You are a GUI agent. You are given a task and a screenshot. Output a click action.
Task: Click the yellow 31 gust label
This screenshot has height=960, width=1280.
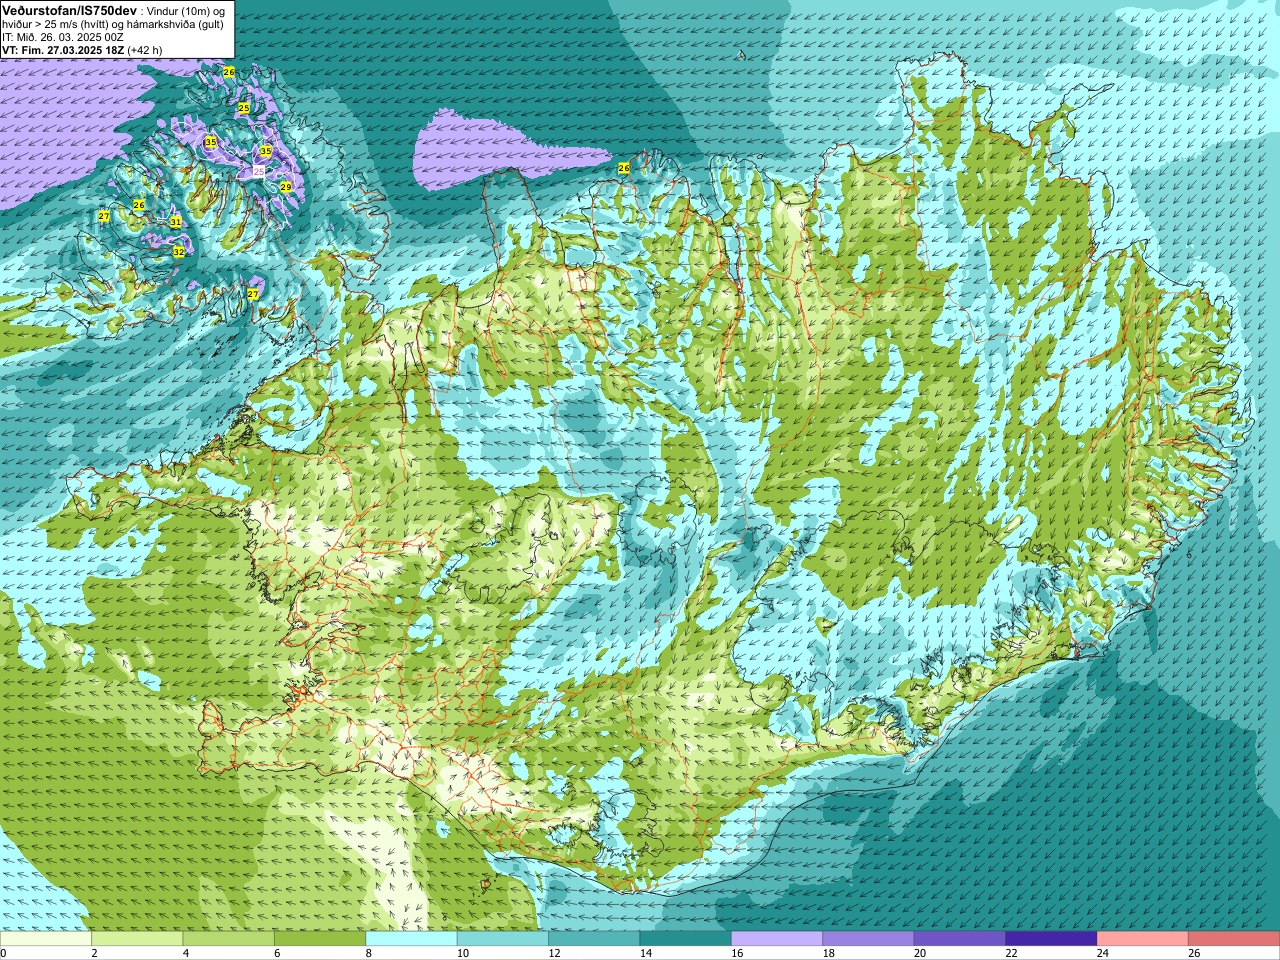click(175, 222)
